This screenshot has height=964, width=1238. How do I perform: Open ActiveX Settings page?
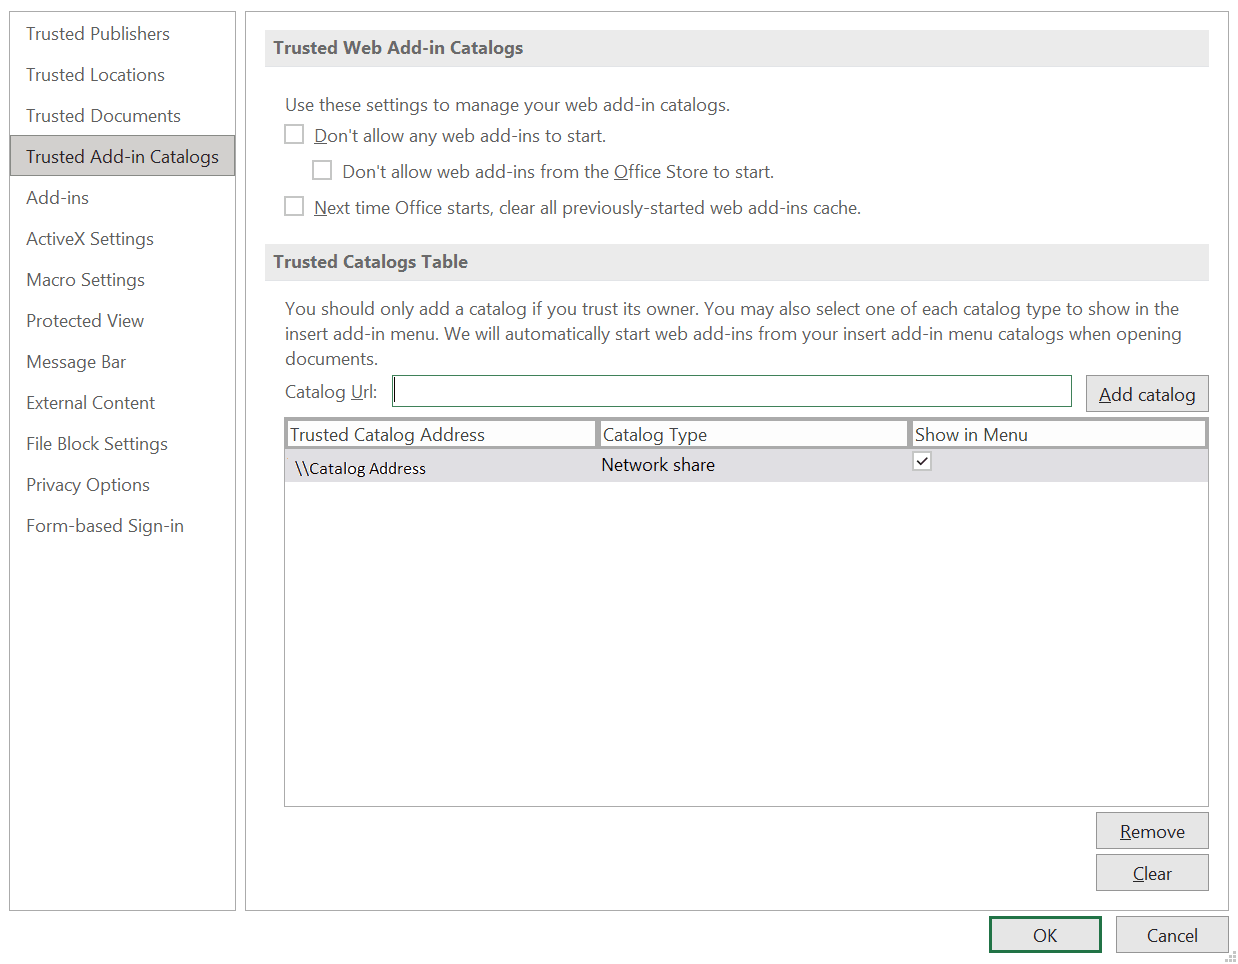[x=89, y=238]
